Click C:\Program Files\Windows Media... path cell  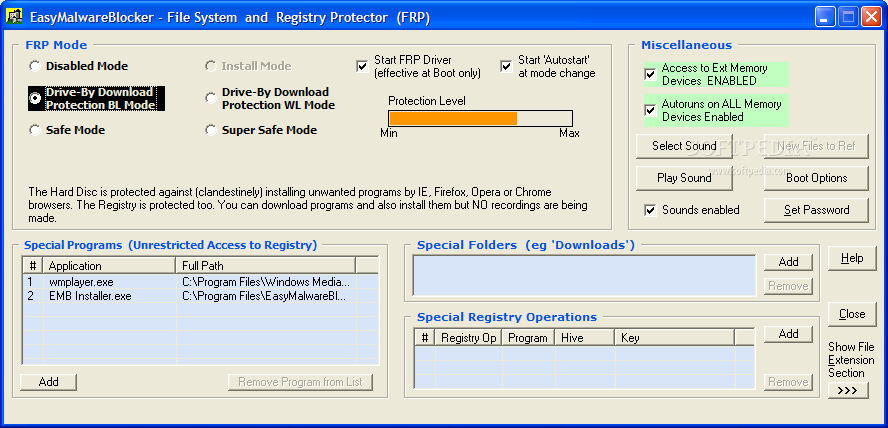(266, 281)
